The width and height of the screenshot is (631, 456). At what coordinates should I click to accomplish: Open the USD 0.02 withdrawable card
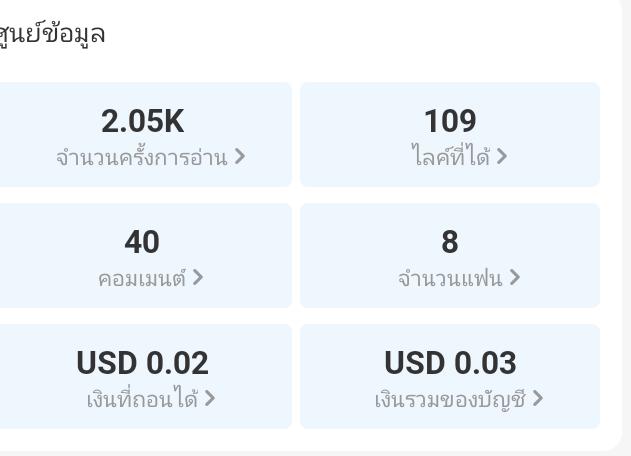coord(145,376)
